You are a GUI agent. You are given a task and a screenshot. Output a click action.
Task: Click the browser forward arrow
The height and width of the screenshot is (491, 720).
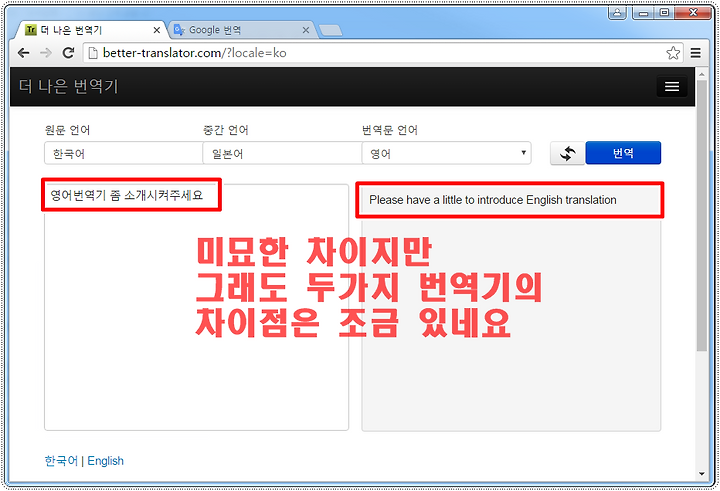[46, 53]
